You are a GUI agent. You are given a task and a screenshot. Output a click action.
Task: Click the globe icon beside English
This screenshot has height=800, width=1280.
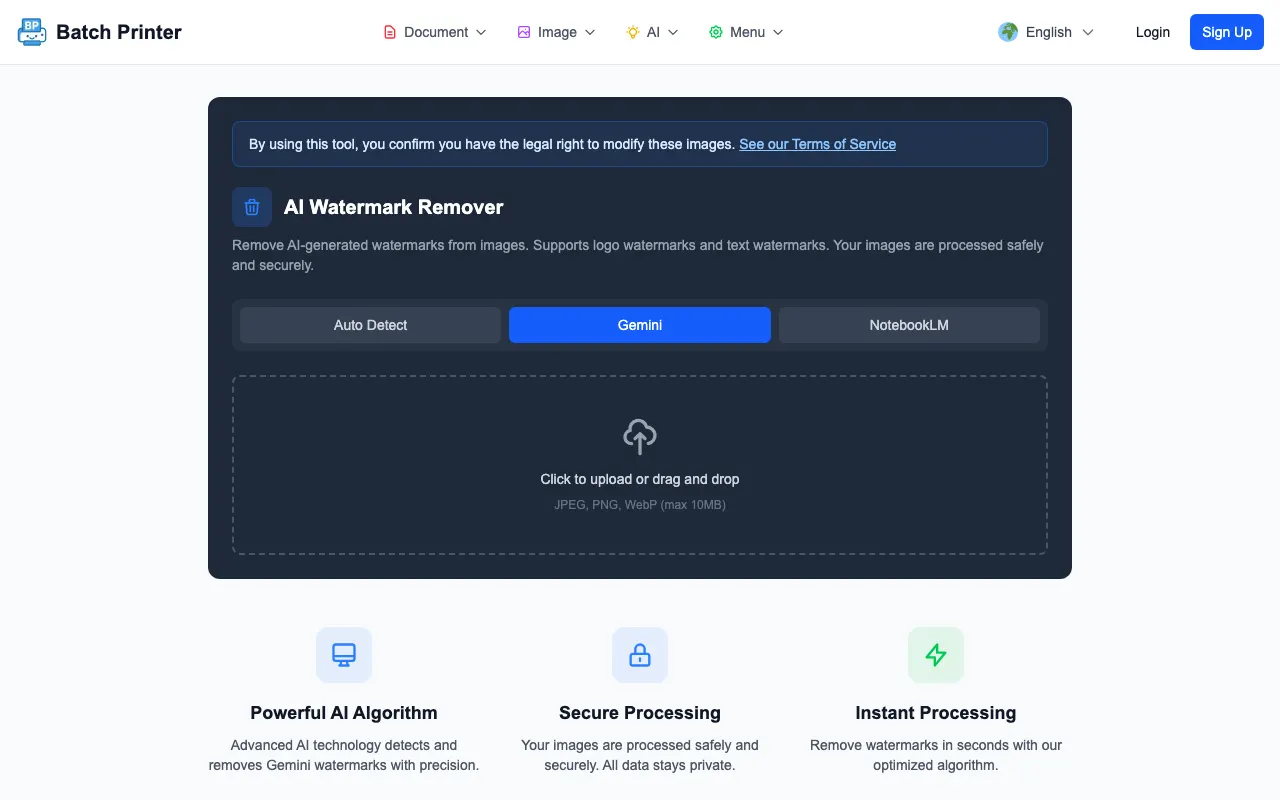pos(1008,32)
